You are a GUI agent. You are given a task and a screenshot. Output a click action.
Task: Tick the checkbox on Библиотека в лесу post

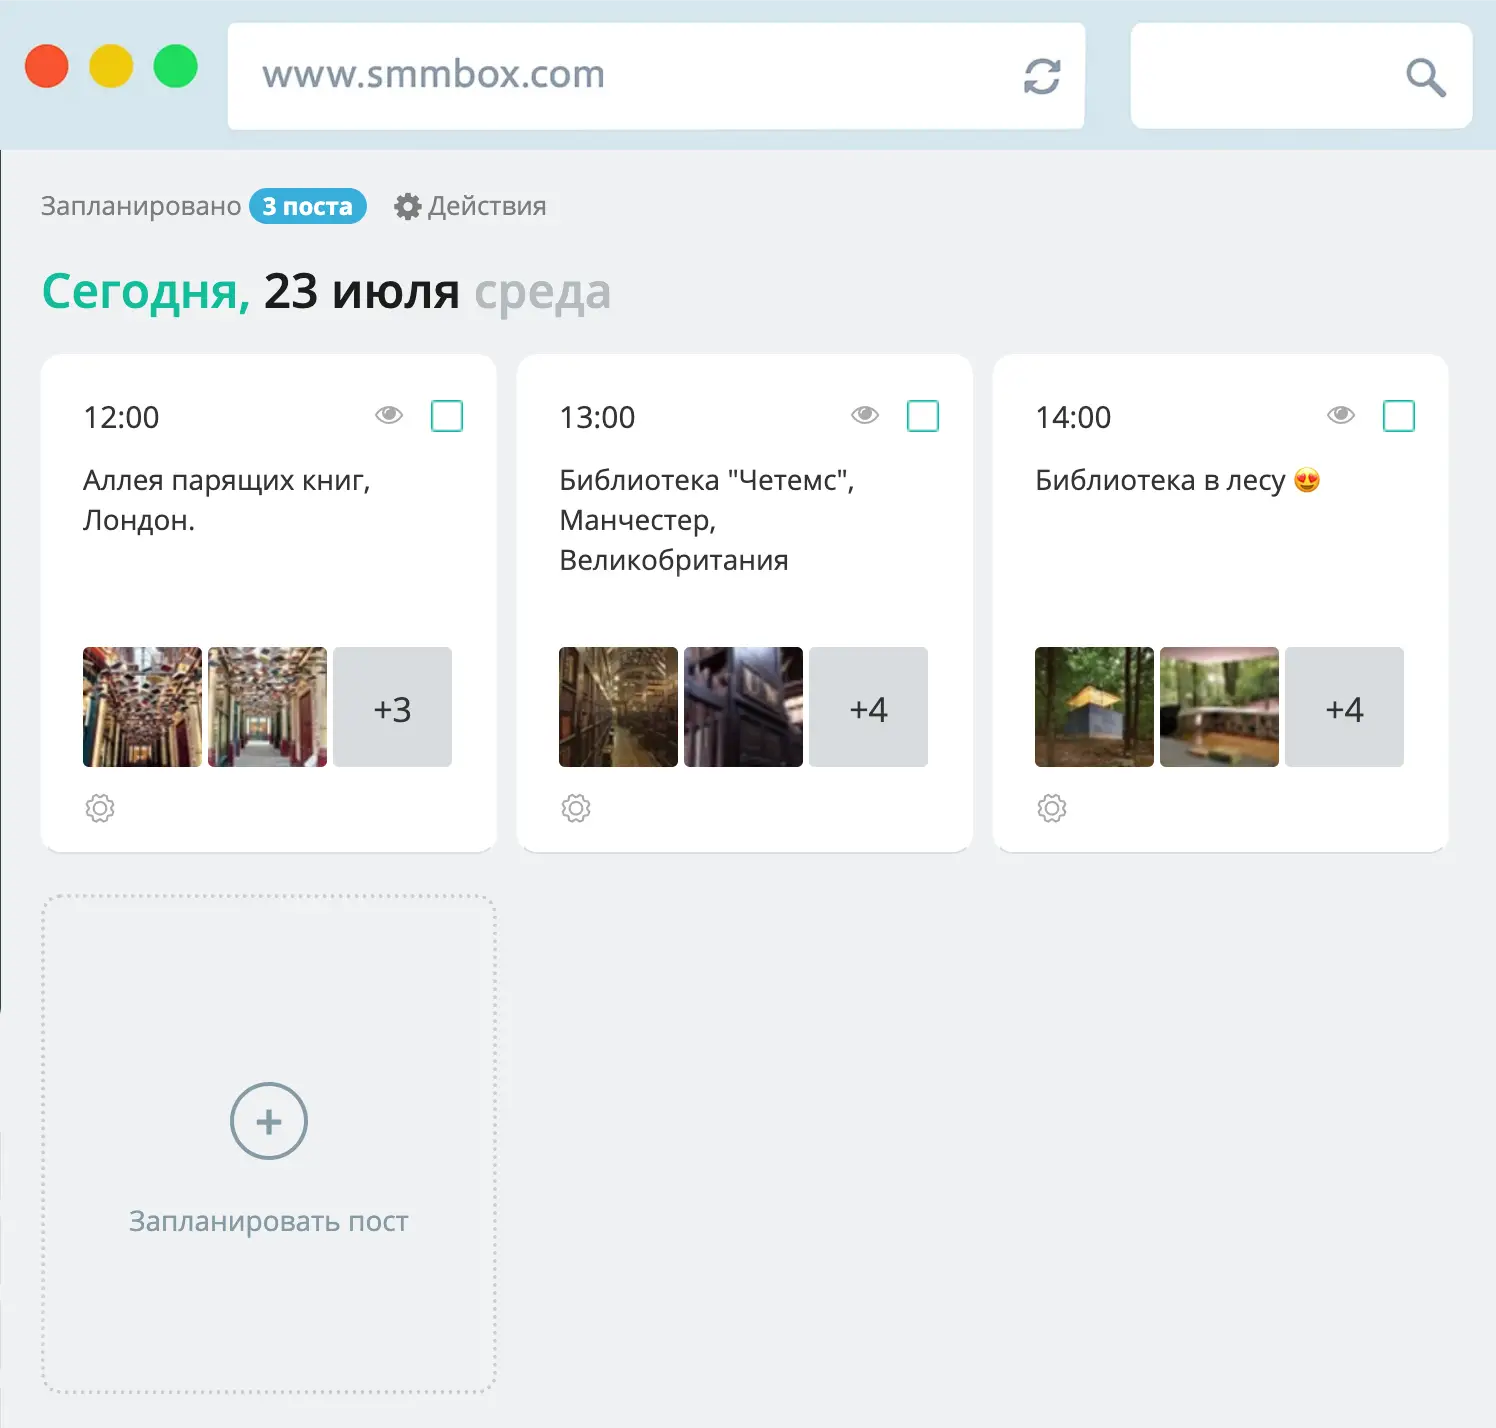[x=1399, y=415]
